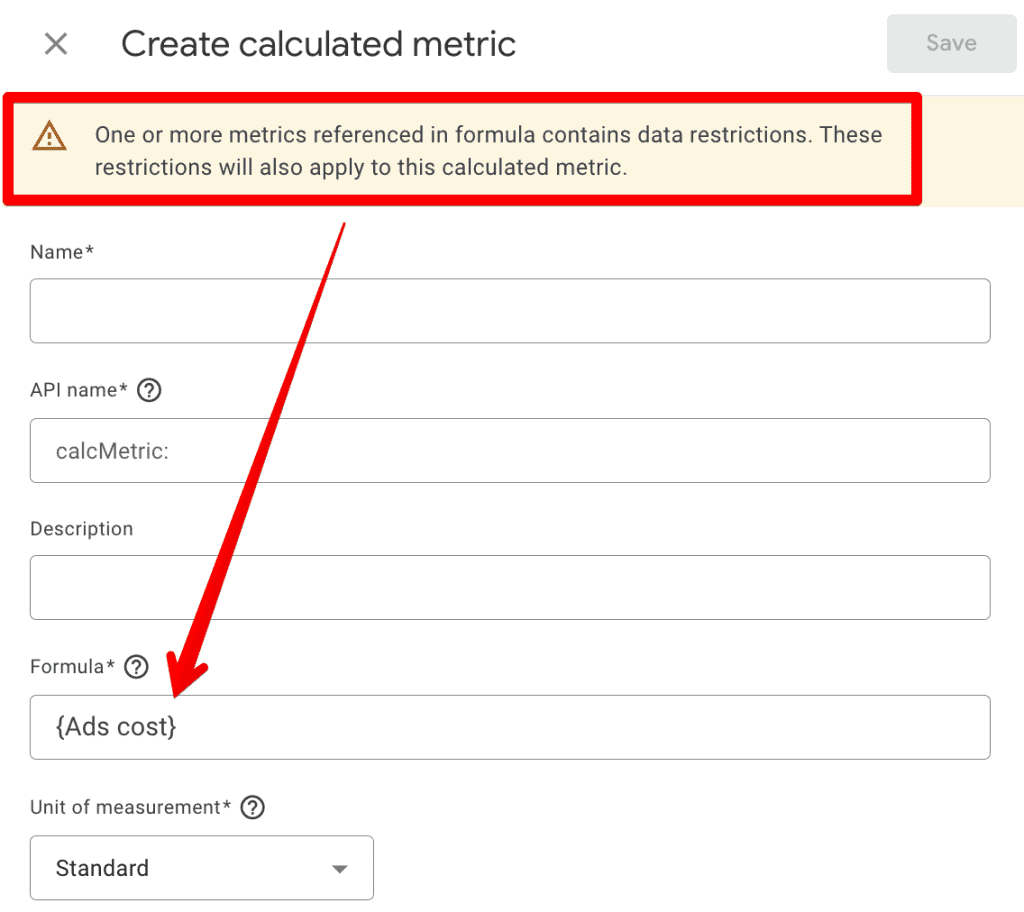This screenshot has width=1024, height=912.
Task: Focus the API name text box
Action: [x=510, y=450]
